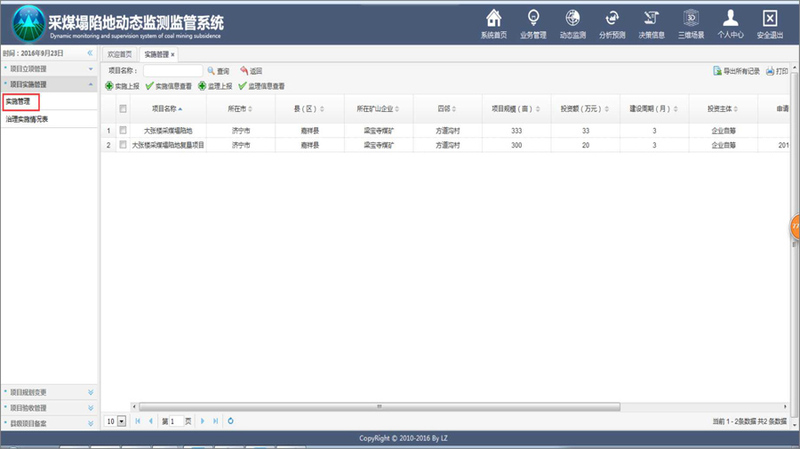Go to last page in pager
Screen dimensions: 800x449
click(216, 421)
